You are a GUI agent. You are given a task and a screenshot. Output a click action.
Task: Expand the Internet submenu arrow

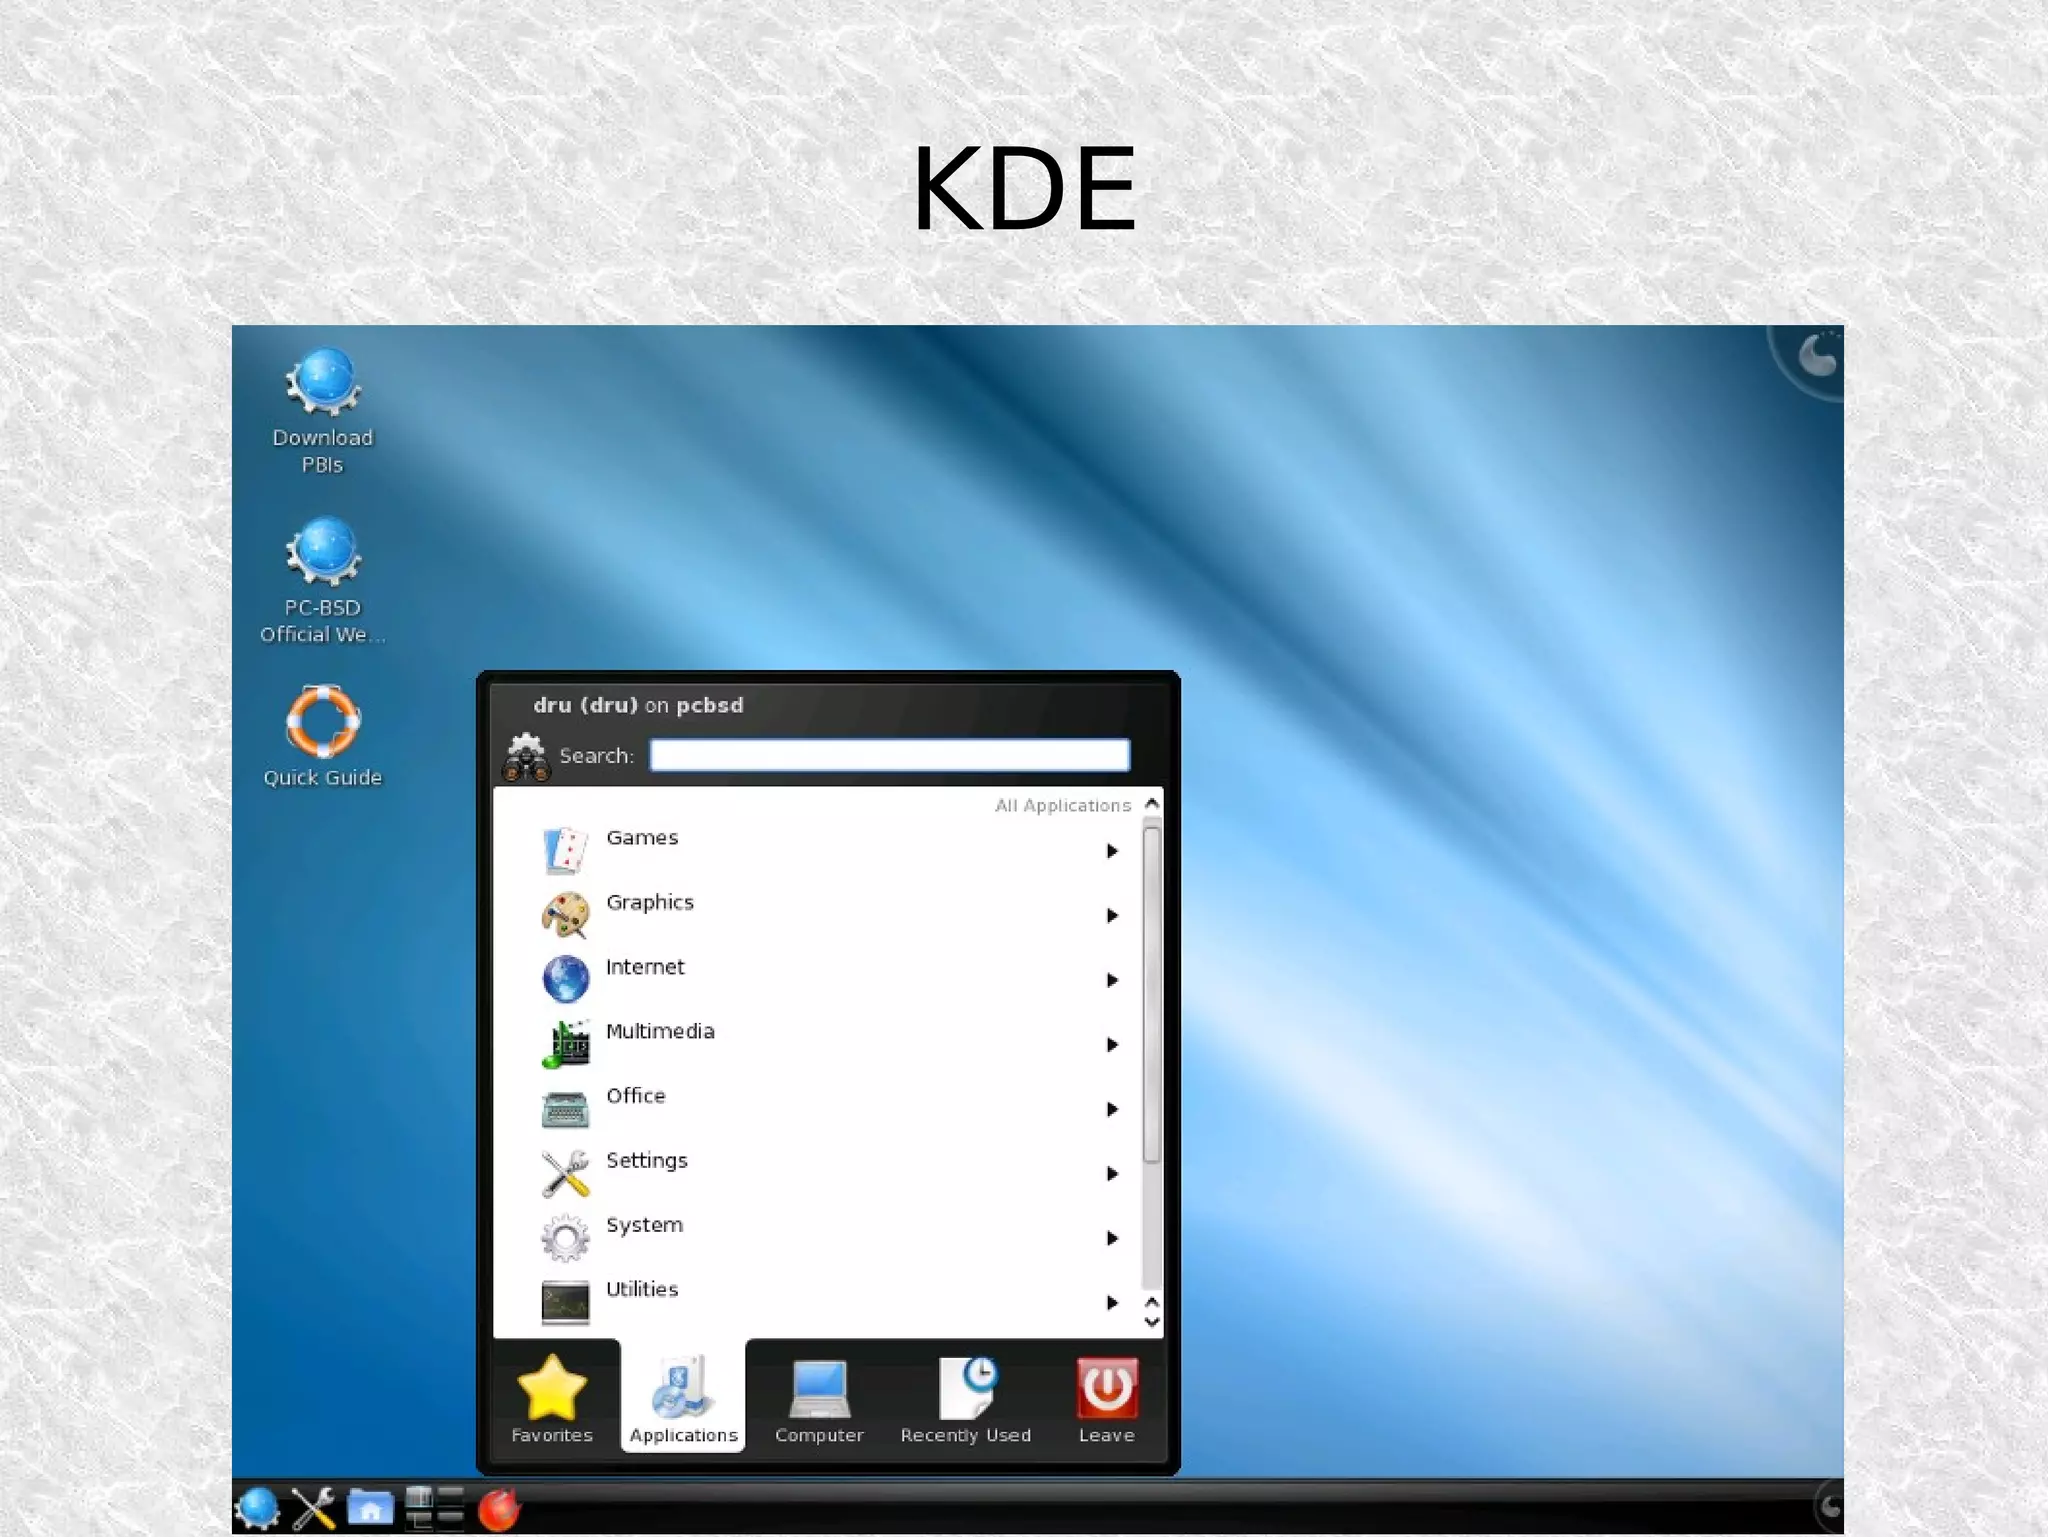coord(1112,980)
